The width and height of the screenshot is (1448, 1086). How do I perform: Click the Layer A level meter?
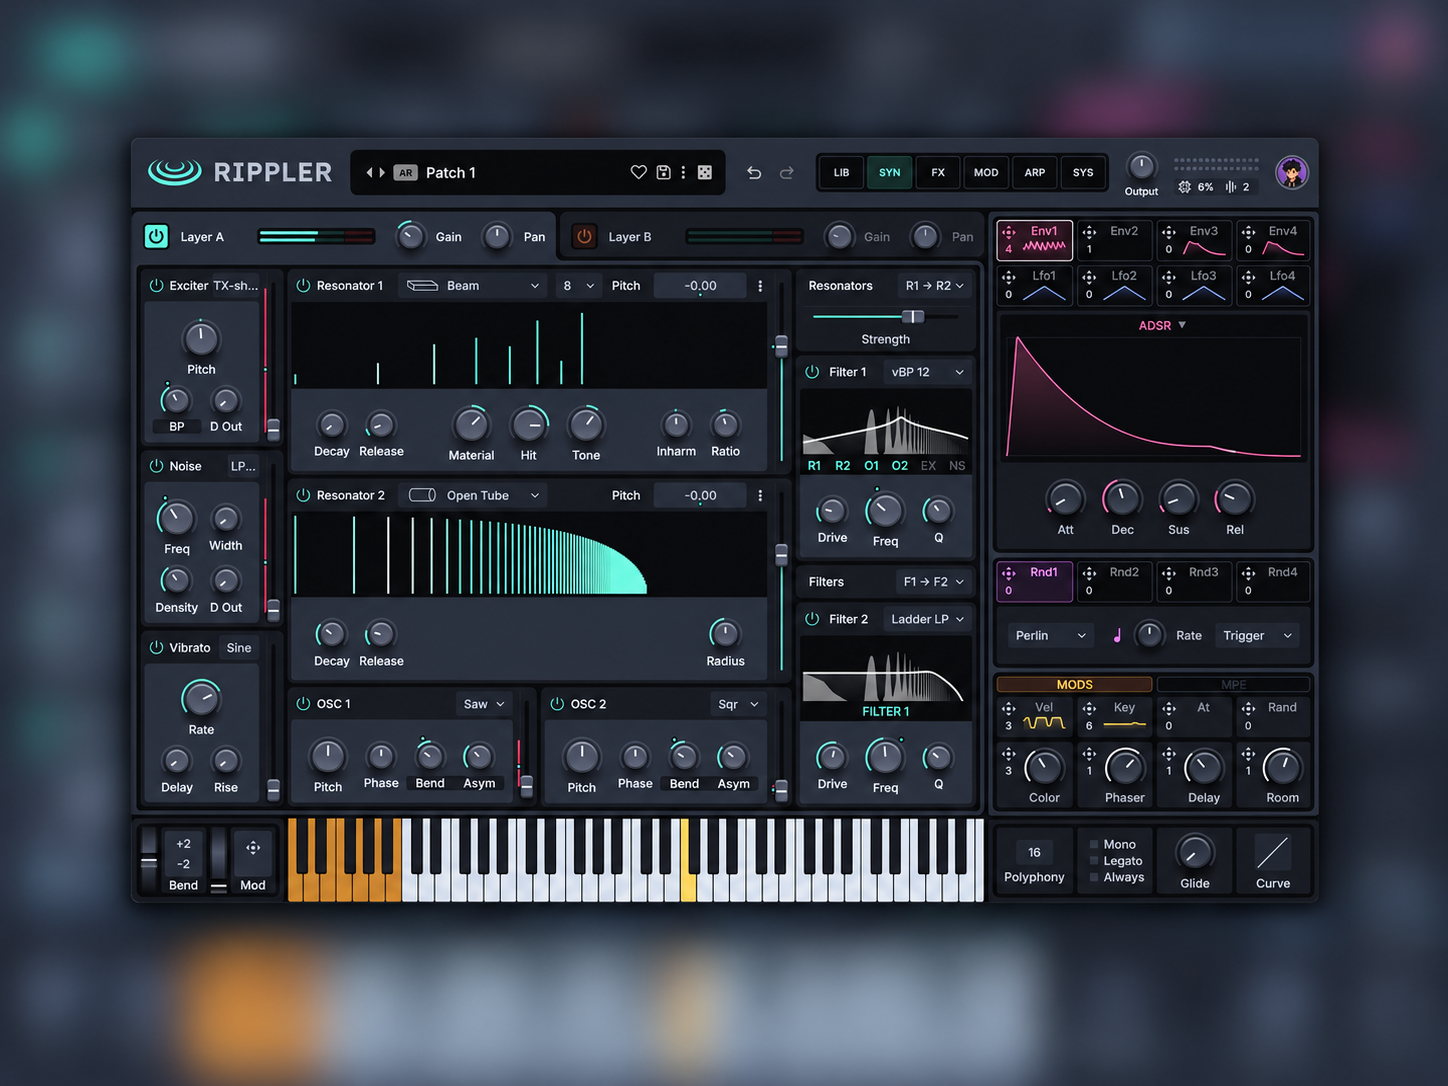click(x=316, y=237)
